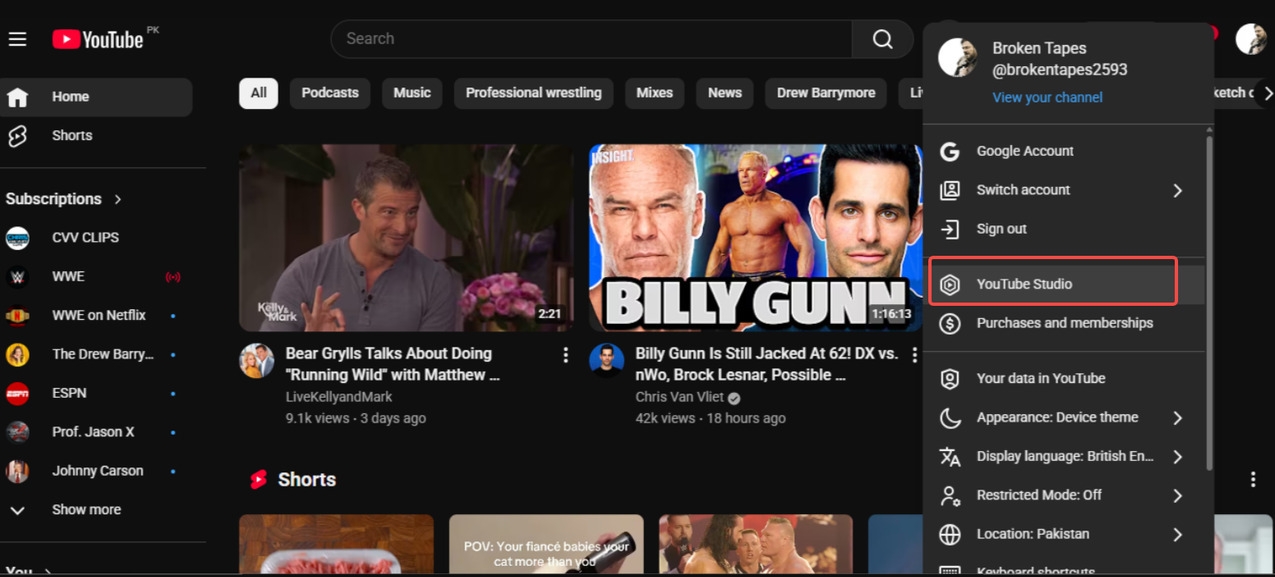Click Purchases and memberships dollar icon

(950, 323)
